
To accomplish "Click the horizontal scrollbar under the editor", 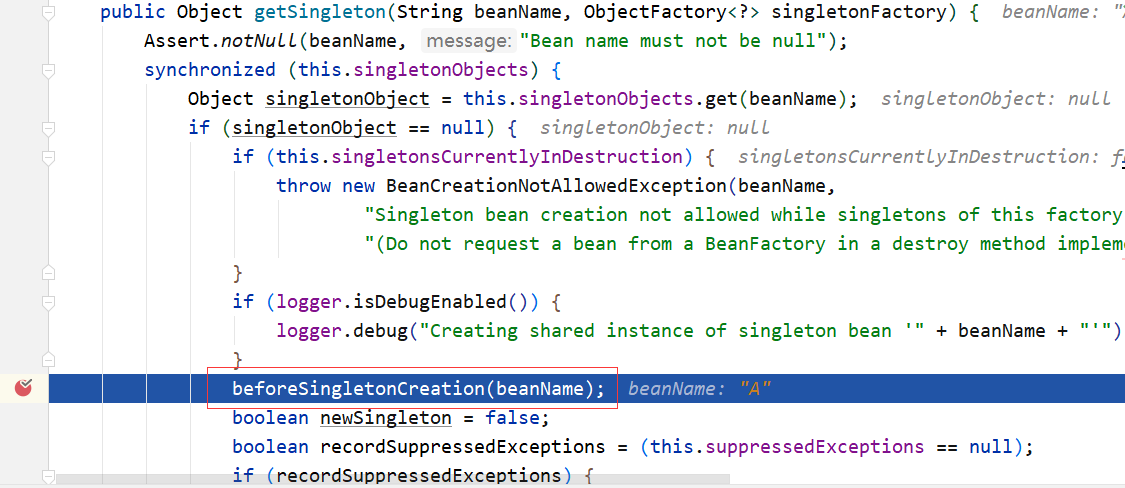I will coord(392,479).
